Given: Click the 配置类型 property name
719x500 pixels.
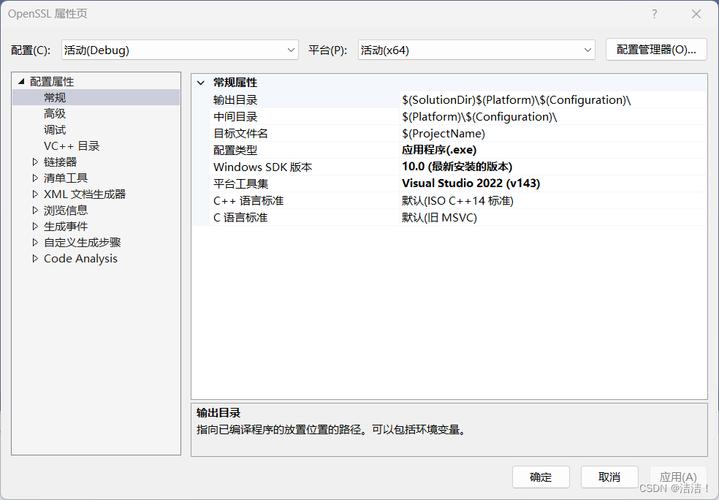Looking at the screenshot, I should tap(235, 150).
